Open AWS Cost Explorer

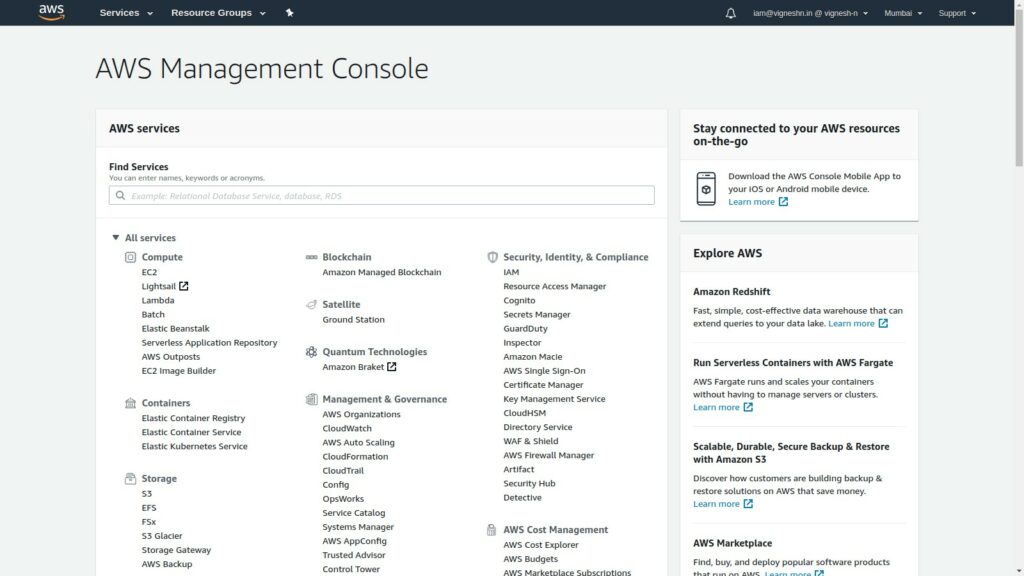point(540,545)
